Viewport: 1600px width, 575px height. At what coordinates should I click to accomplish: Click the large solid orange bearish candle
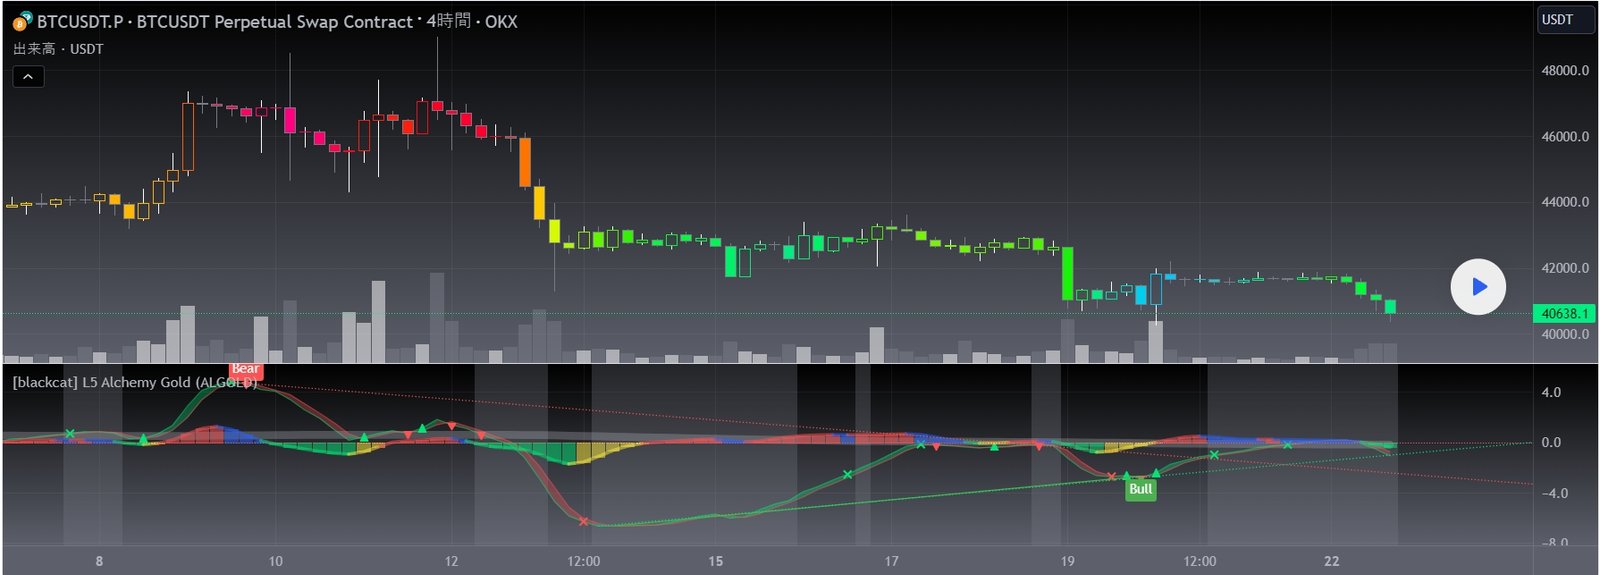(525, 162)
